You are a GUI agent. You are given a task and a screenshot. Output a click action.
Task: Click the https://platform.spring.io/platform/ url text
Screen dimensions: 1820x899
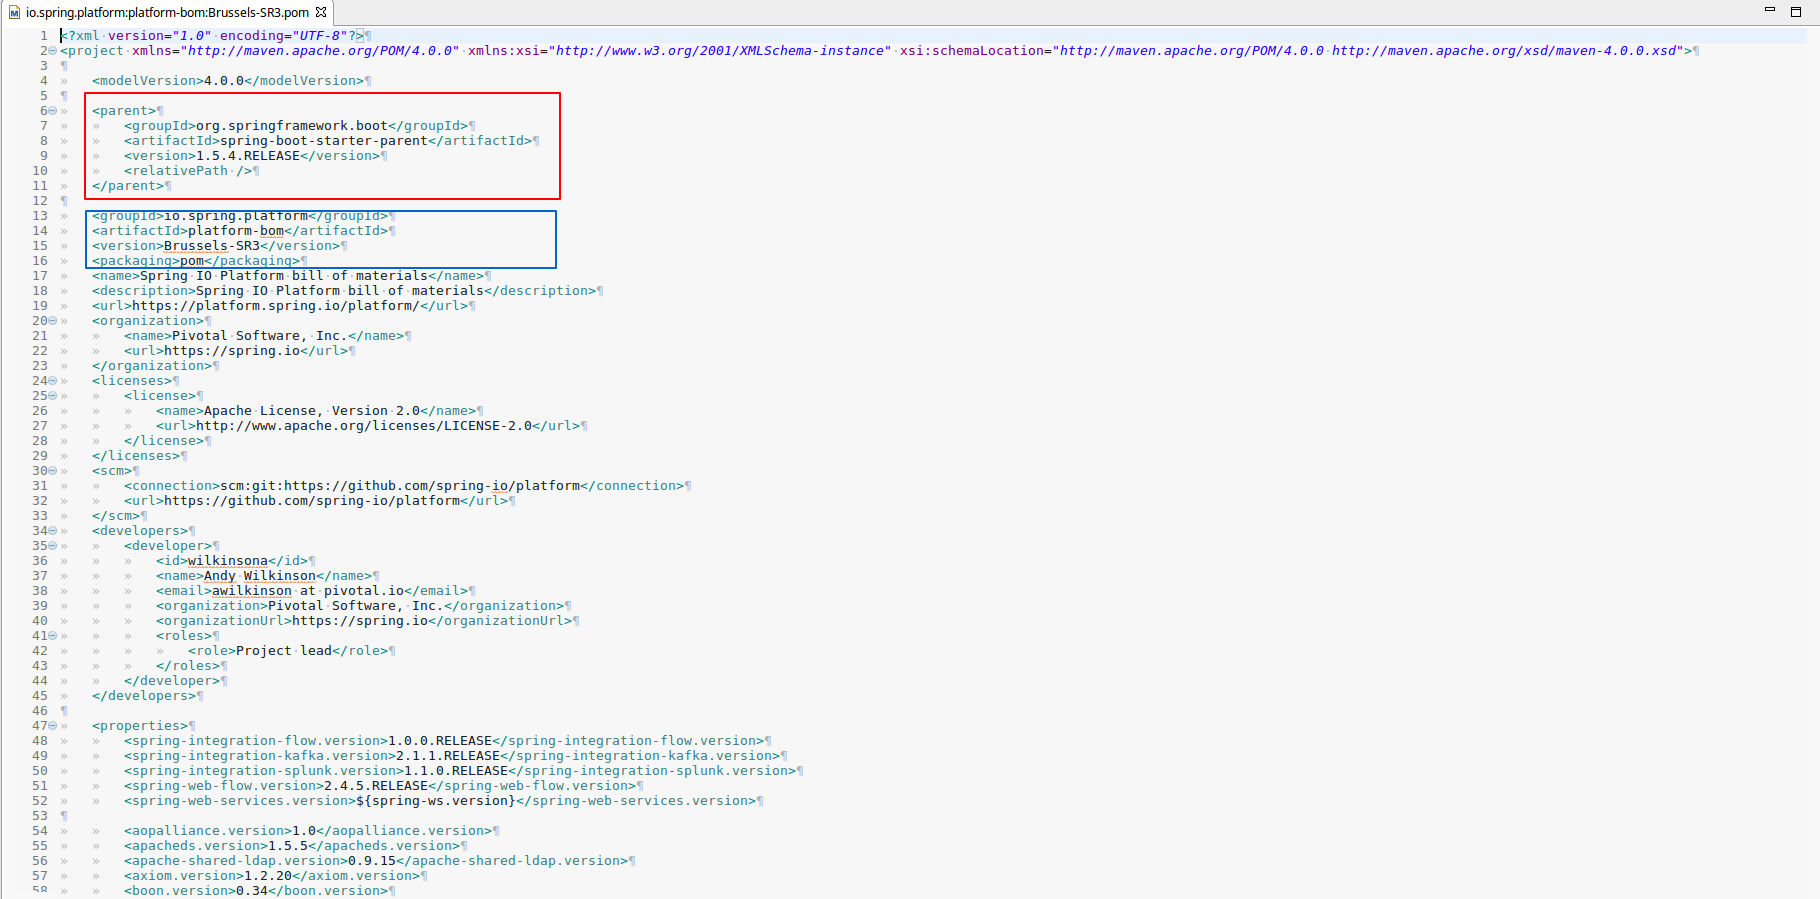(x=276, y=306)
